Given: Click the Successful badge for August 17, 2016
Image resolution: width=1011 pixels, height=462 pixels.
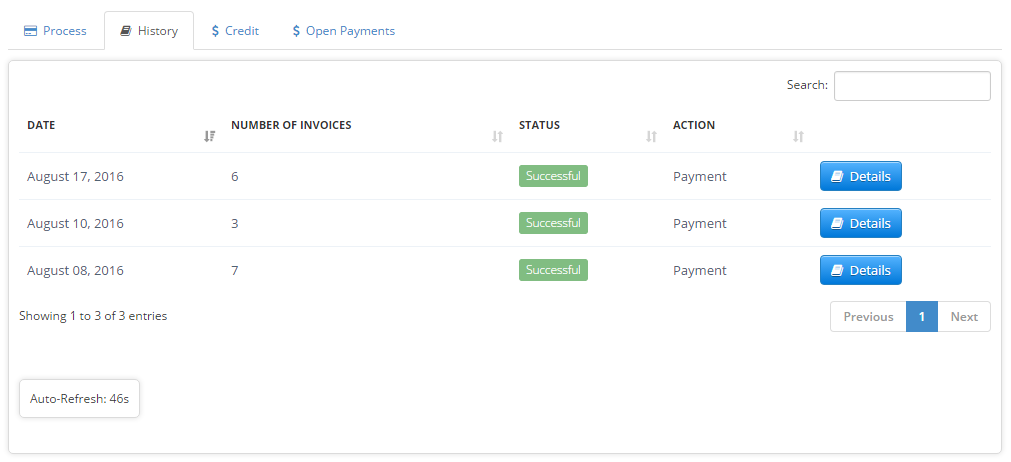Looking at the screenshot, I should click(553, 176).
